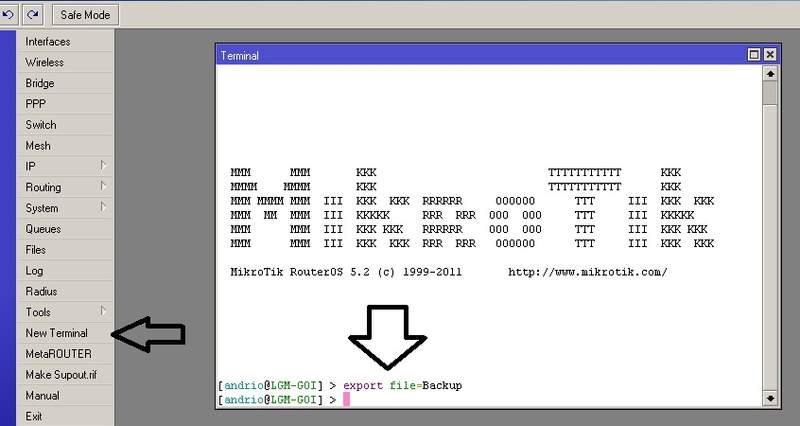The width and height of the screenshot is (800, 426).
Task: Click the Undo arrow icon
Action: tap(8, 14)
